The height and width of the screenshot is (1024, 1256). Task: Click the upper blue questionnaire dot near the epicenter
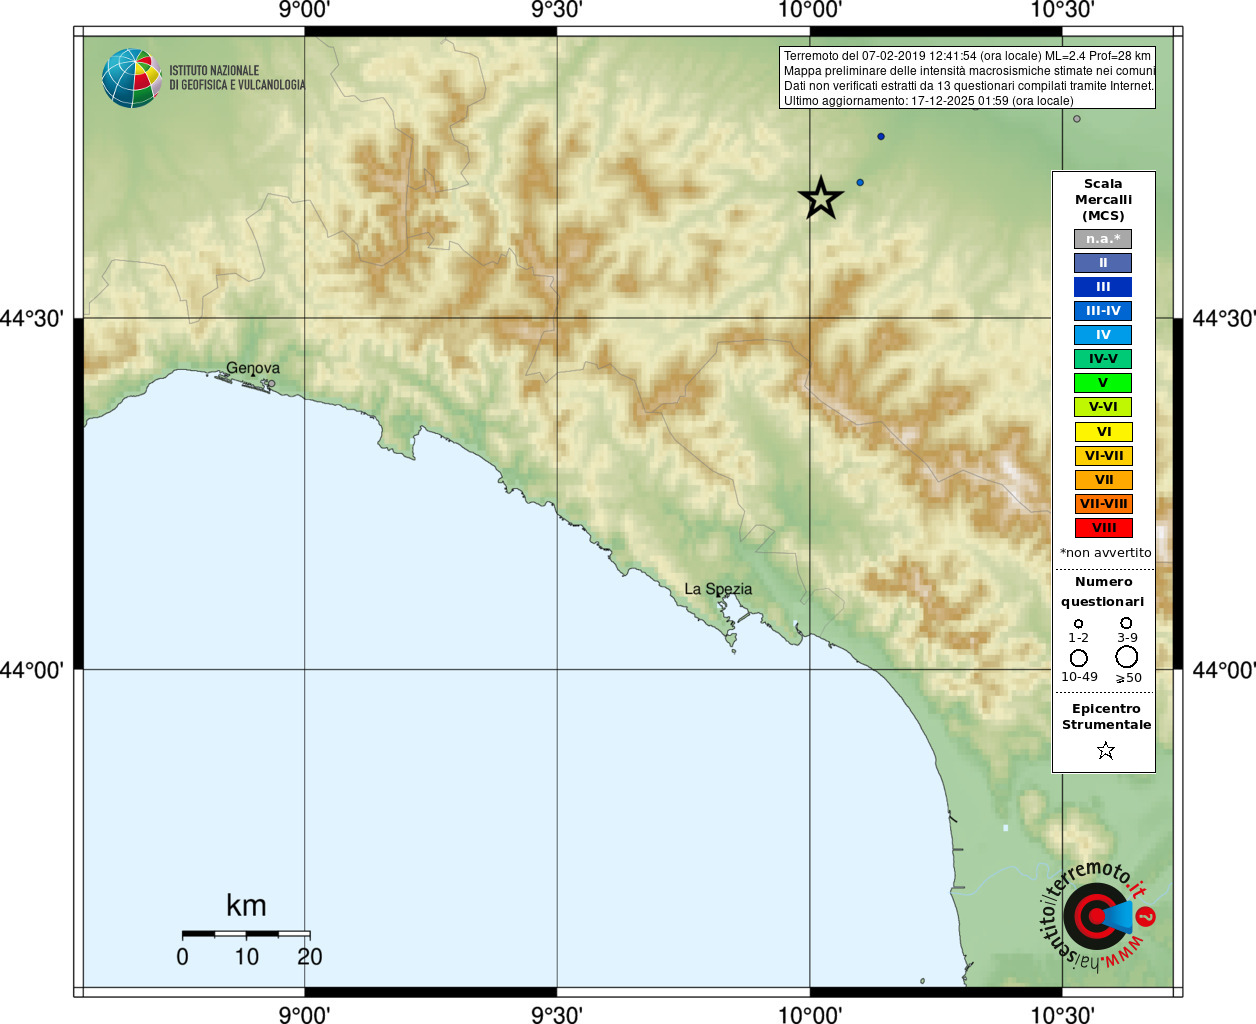click(x=881, y=136)
